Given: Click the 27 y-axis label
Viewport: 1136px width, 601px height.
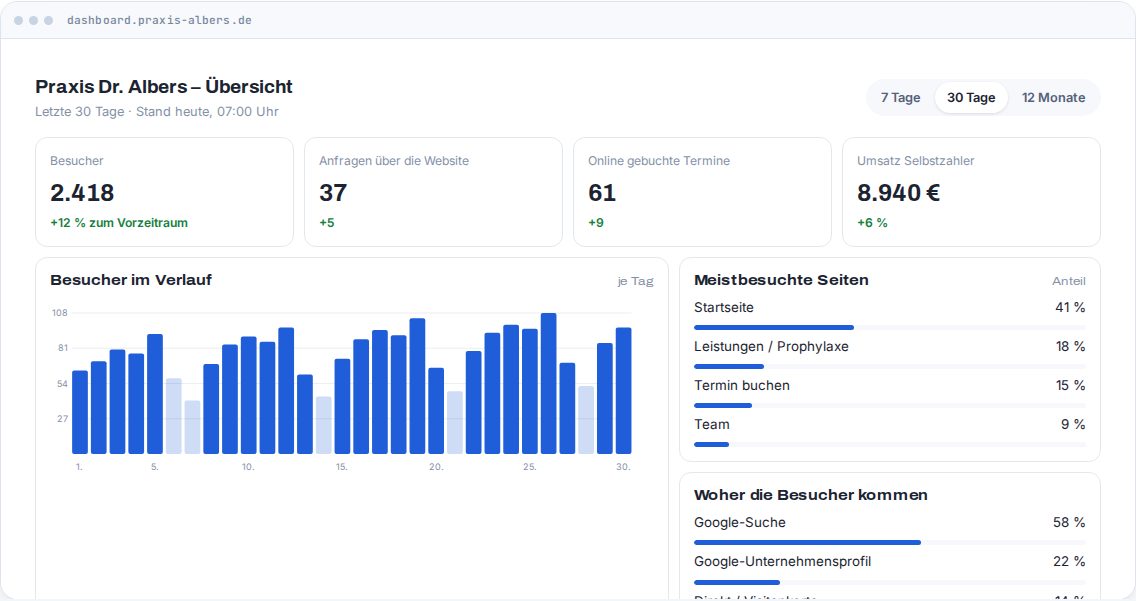Looking at the screenshot, I should point(62,419).
